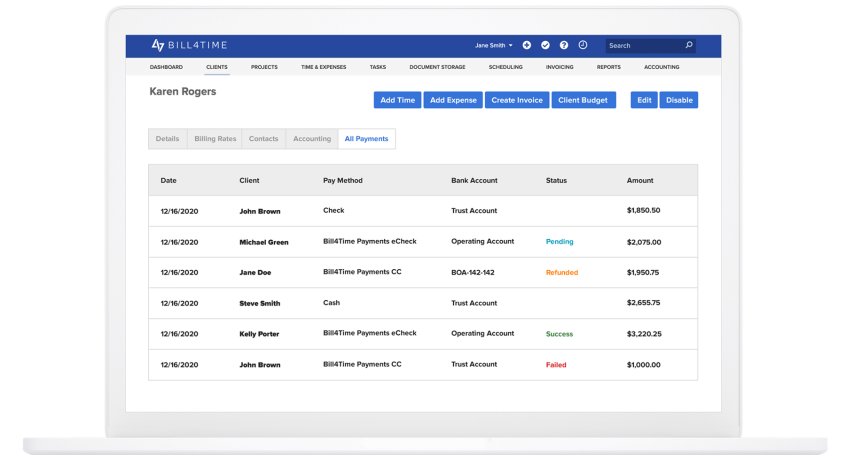Select the Contacts tab
Screen dimensions: 846x455
[x=264, y=139]
